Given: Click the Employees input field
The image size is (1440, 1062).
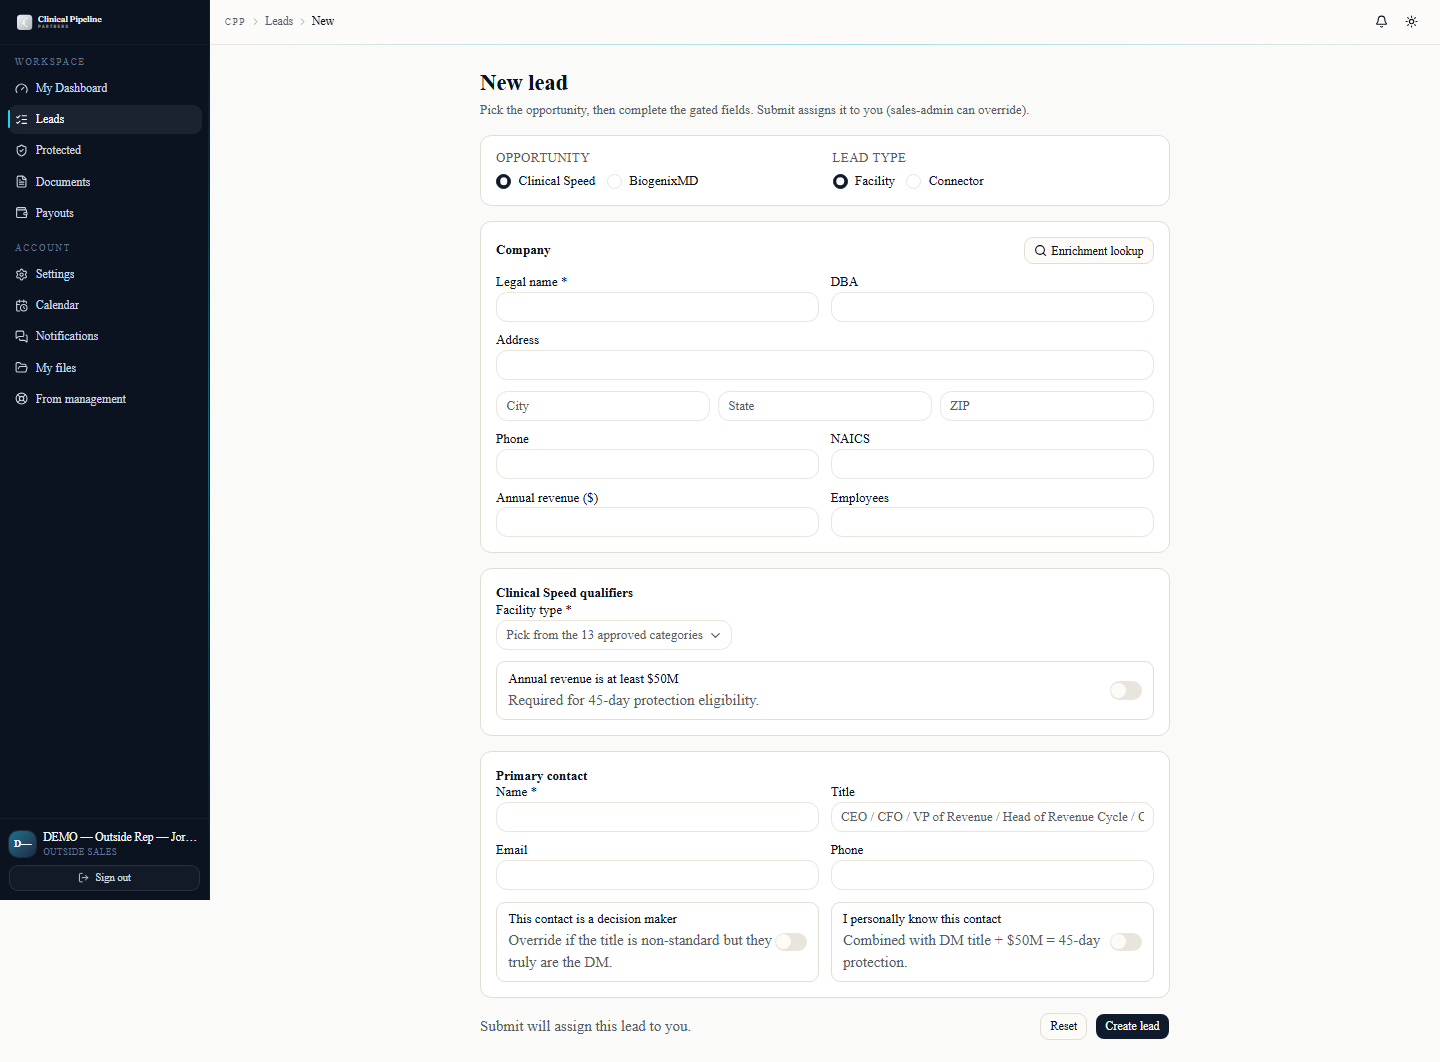Looking at the screenshot, I should point(992,522).
